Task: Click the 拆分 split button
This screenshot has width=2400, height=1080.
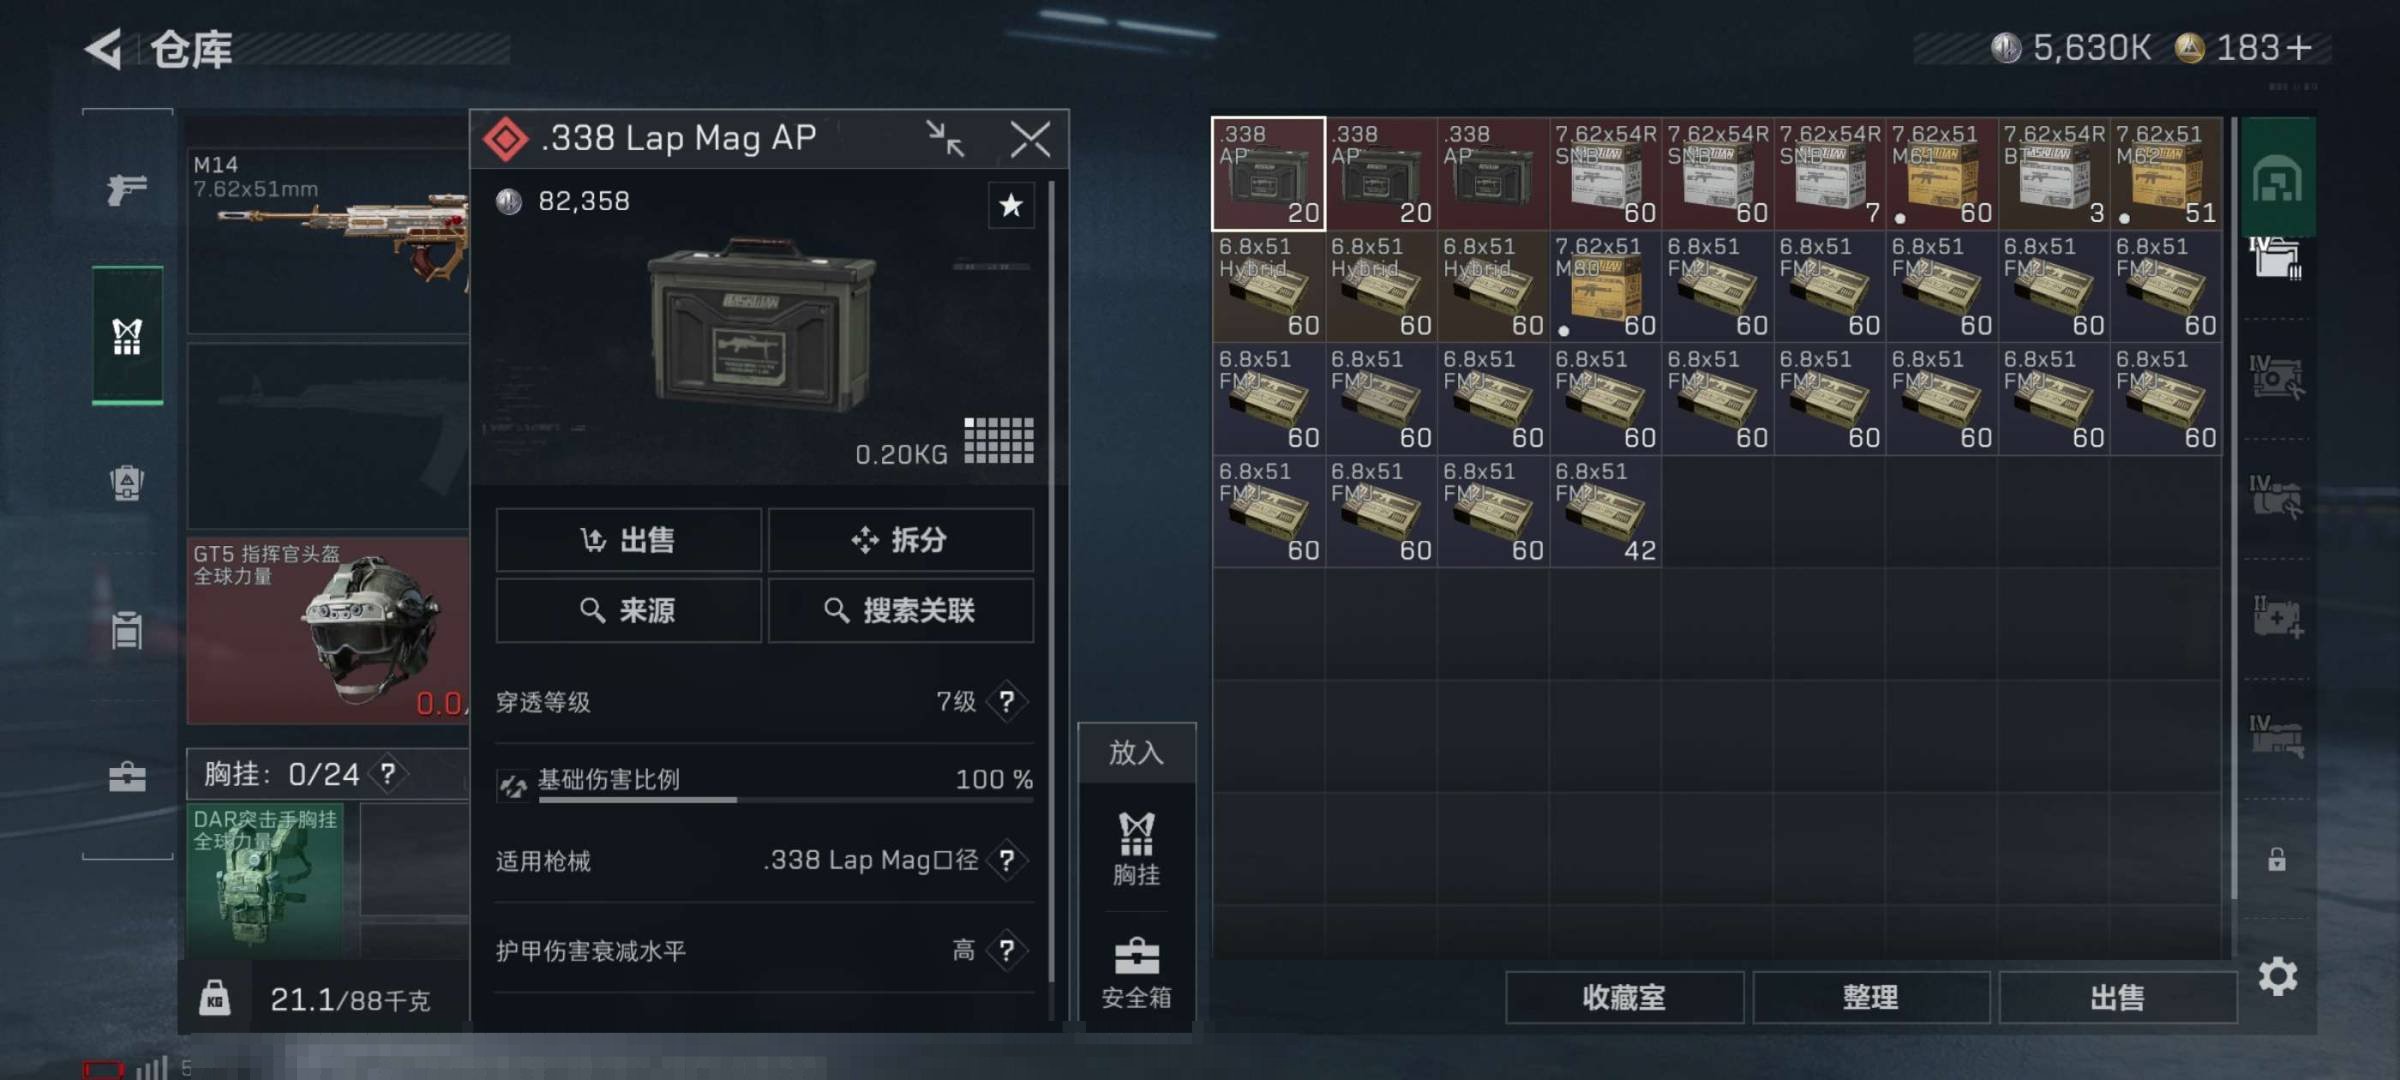Action: coord(900,540)
